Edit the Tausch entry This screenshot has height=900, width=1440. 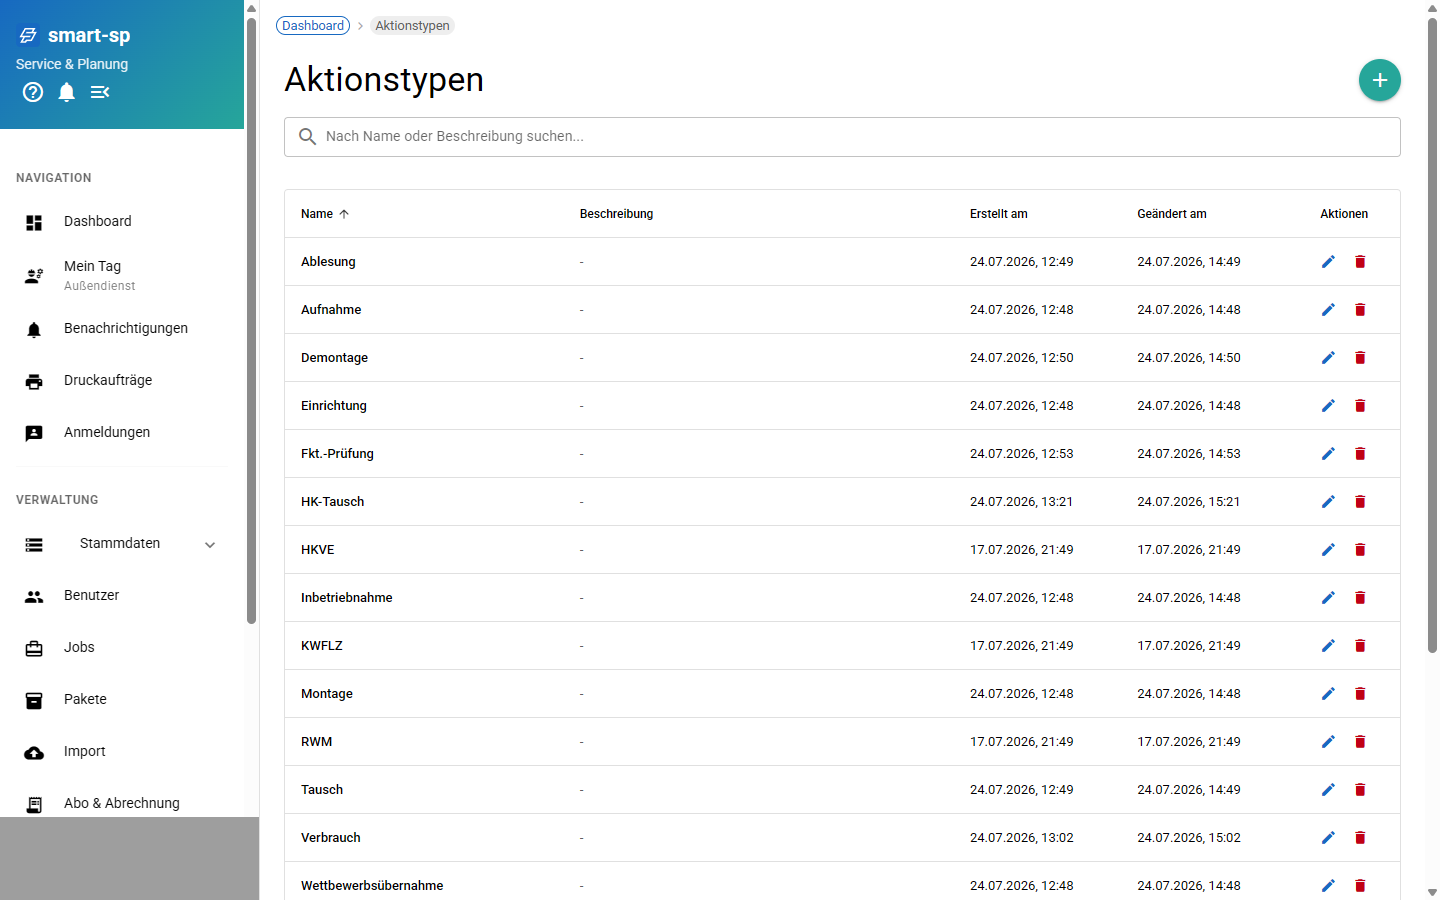(x=1328, y=790)
